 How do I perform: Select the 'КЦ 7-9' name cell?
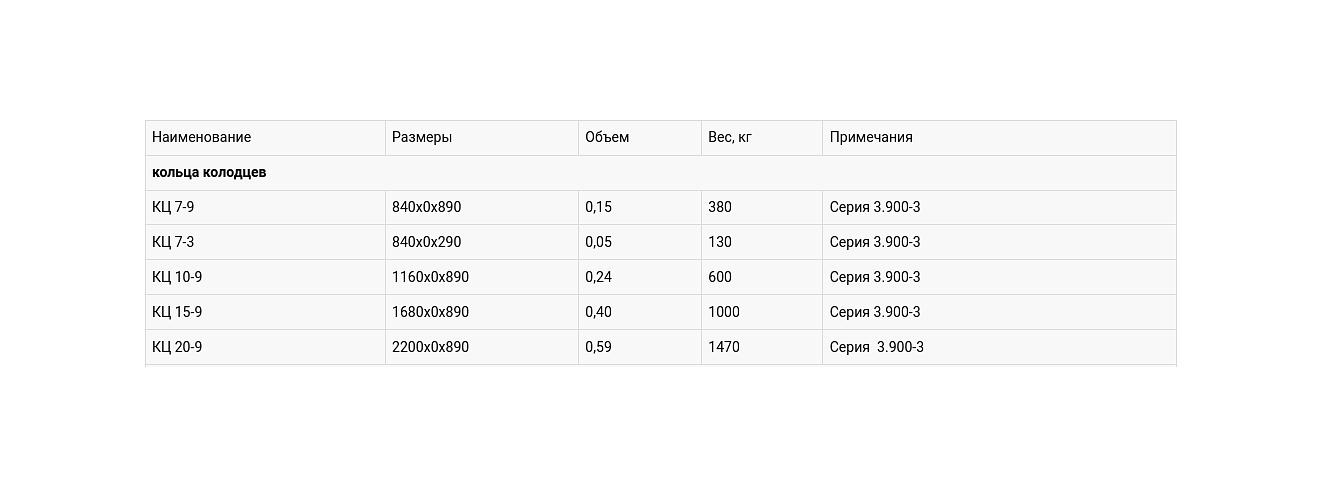(x=173, y=208)
